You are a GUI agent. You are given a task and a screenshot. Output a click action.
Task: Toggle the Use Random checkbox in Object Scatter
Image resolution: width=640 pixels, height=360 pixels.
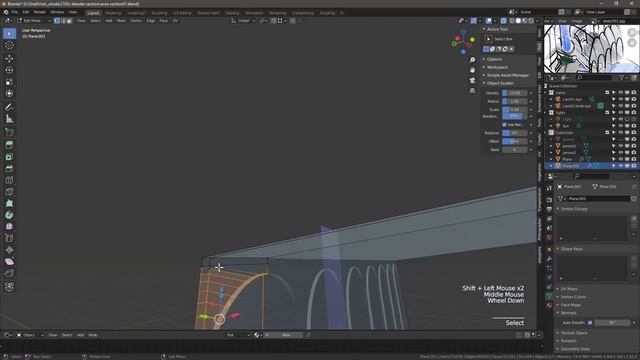coord(504,124)
